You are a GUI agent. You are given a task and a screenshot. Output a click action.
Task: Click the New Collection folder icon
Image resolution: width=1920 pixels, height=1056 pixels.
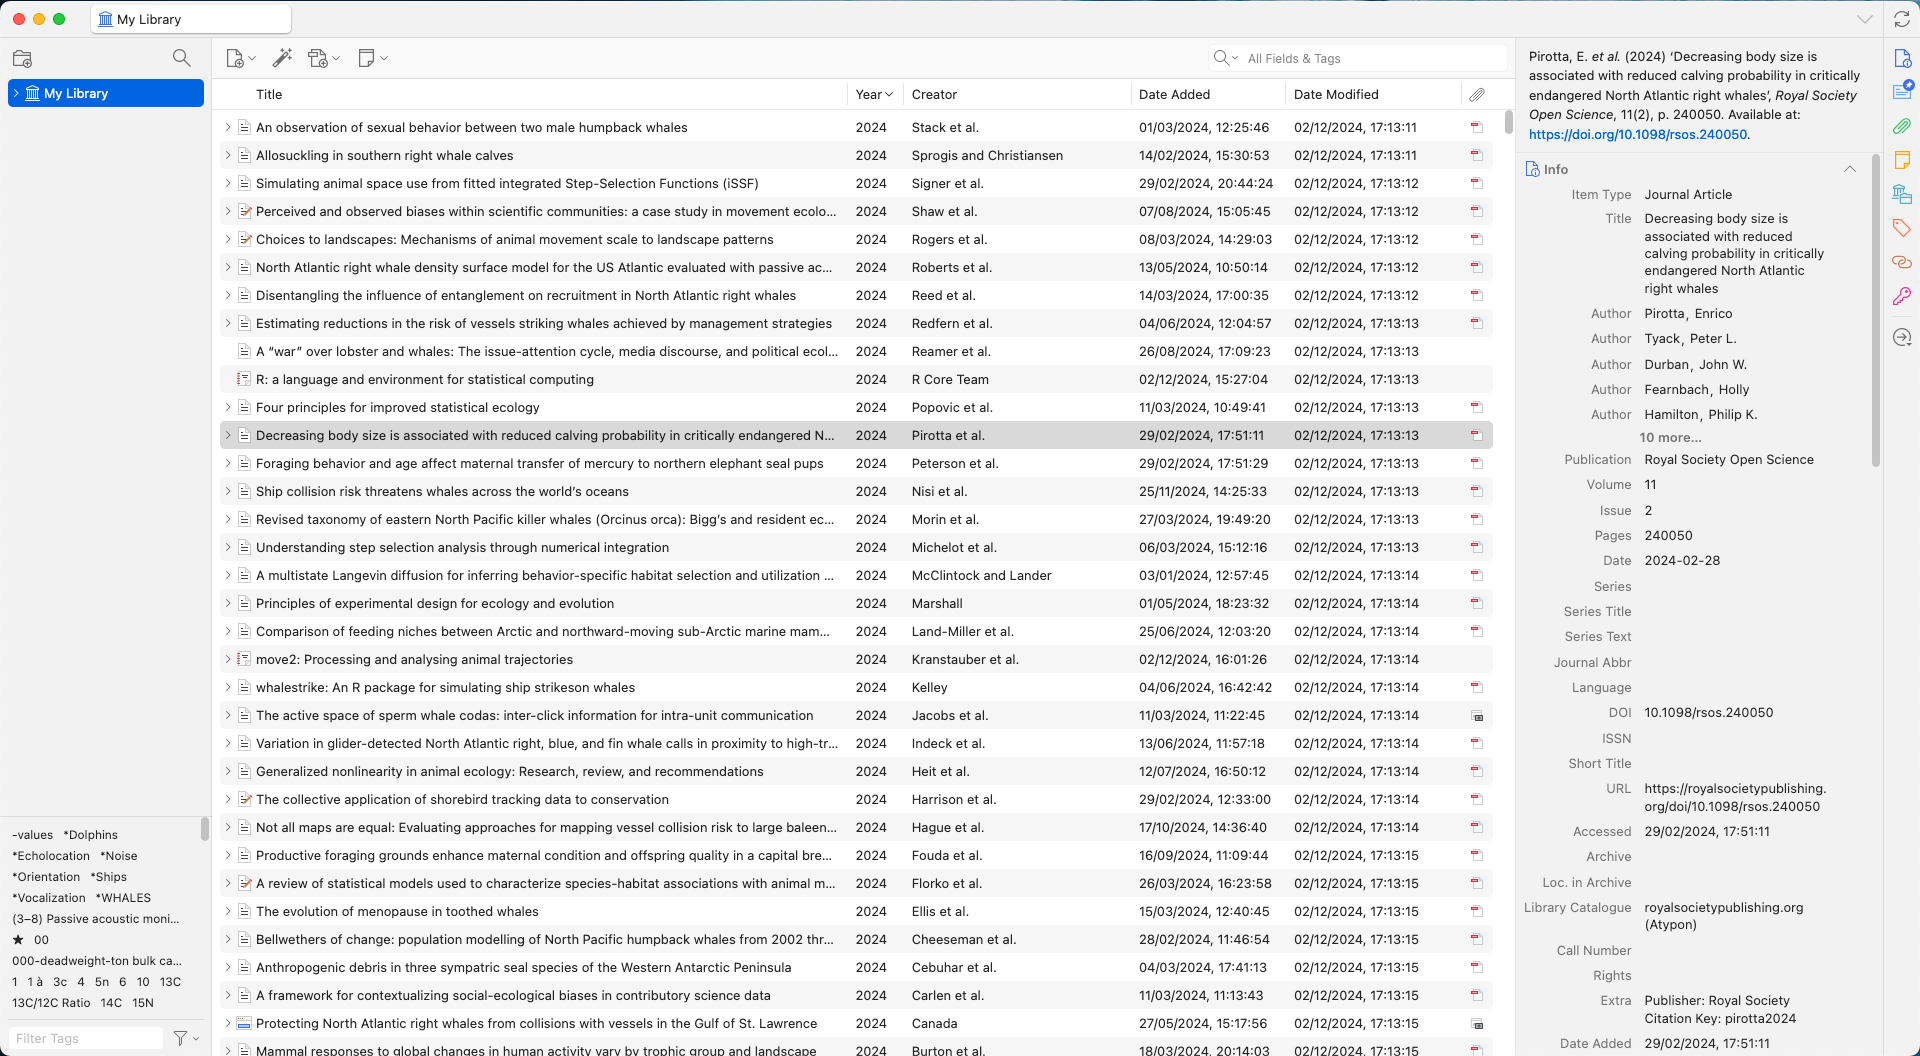tap(22, 59)
